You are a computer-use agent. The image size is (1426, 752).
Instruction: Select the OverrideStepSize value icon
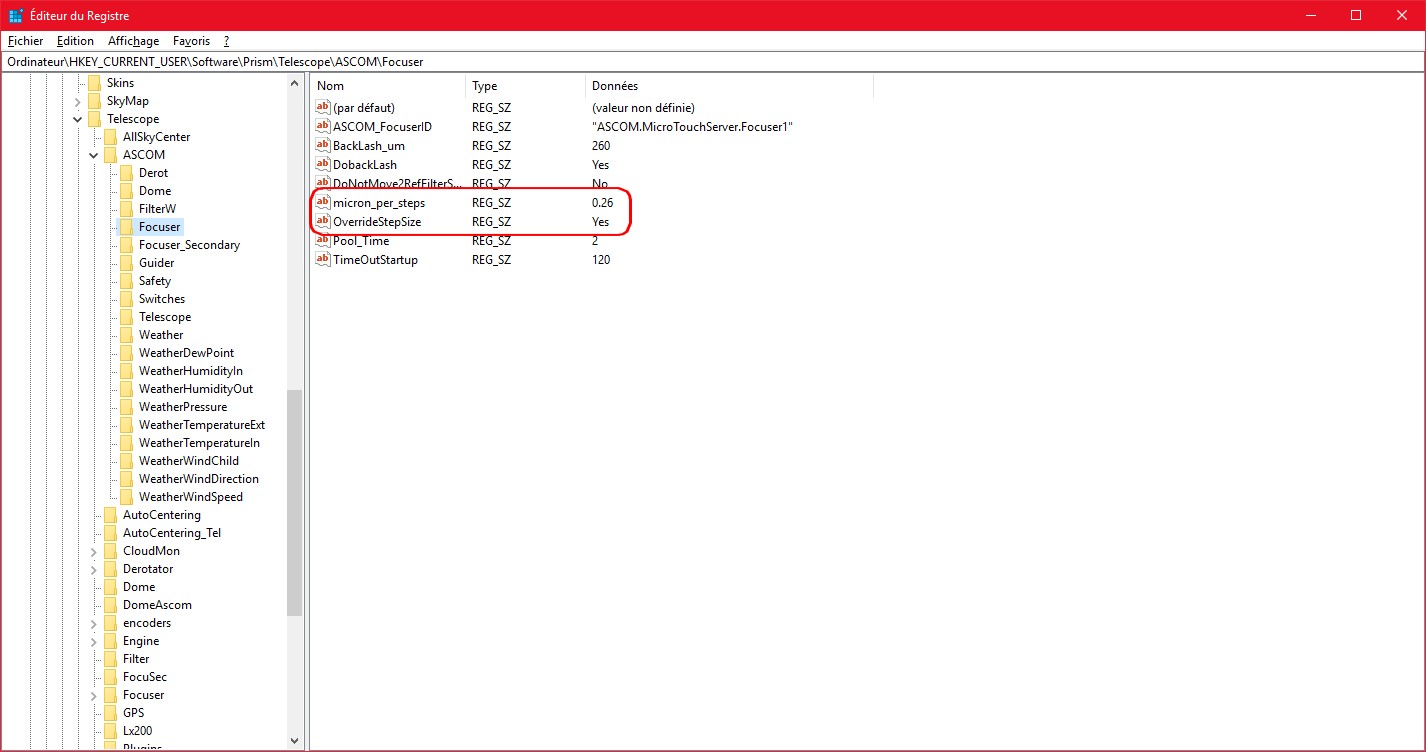[323, 222]
